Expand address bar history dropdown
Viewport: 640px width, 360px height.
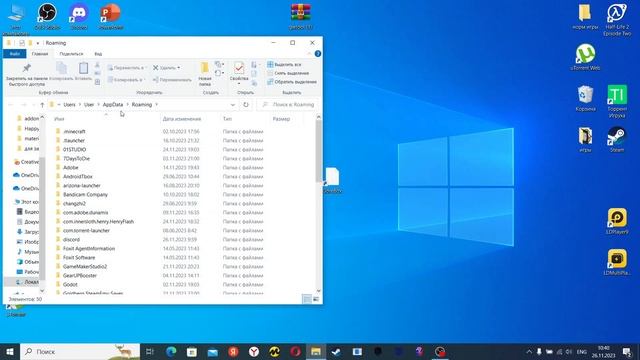click(233, 105)
